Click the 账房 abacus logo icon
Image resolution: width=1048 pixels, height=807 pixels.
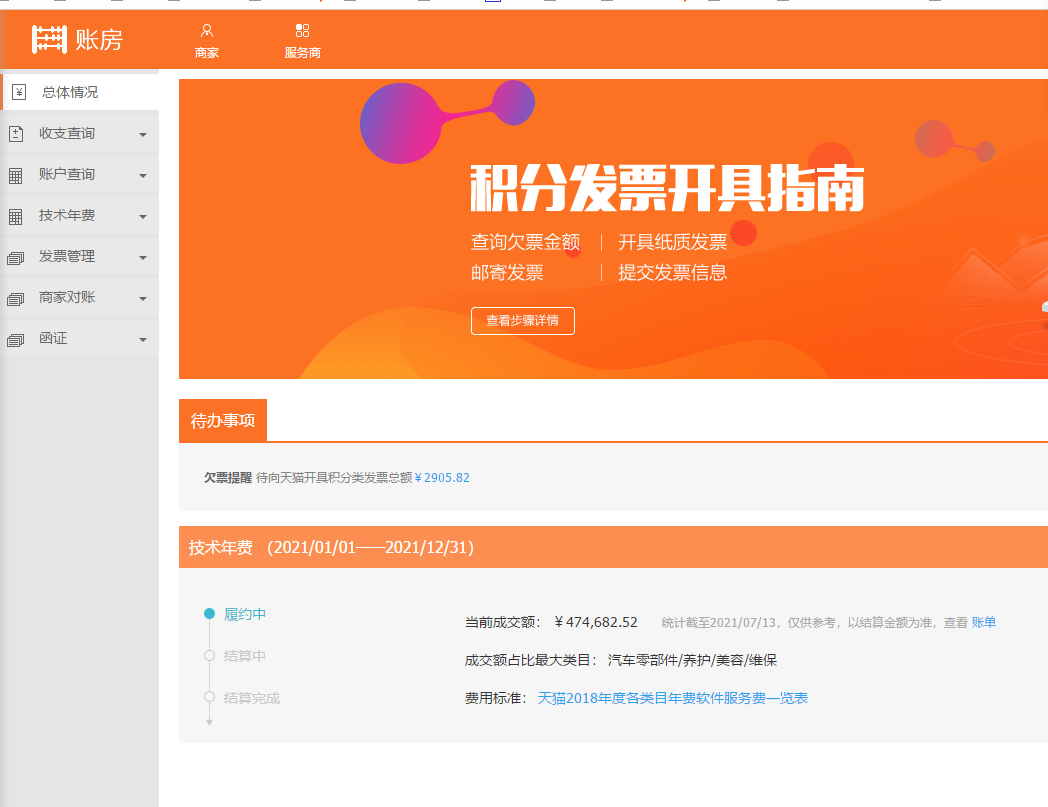49,39
